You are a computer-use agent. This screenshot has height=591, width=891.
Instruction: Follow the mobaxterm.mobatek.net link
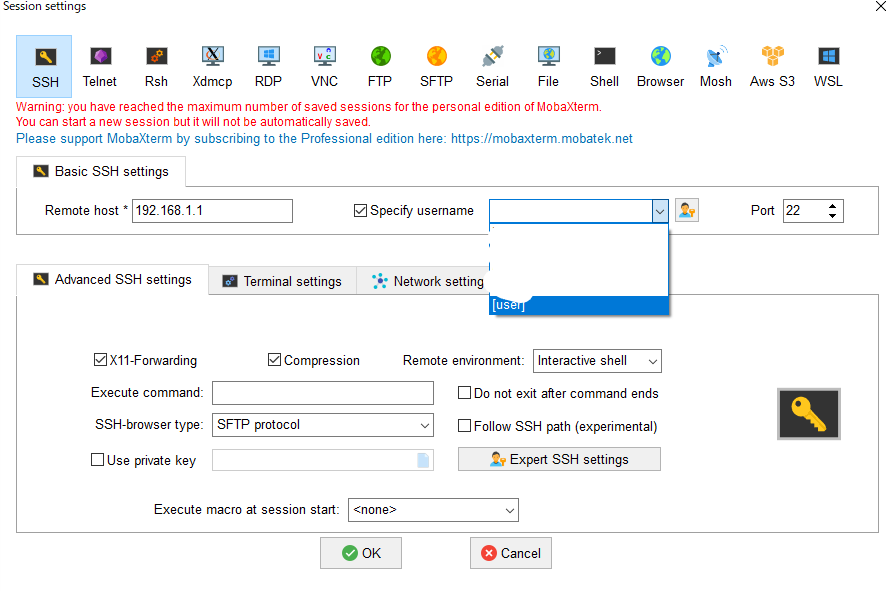point(542,139)
